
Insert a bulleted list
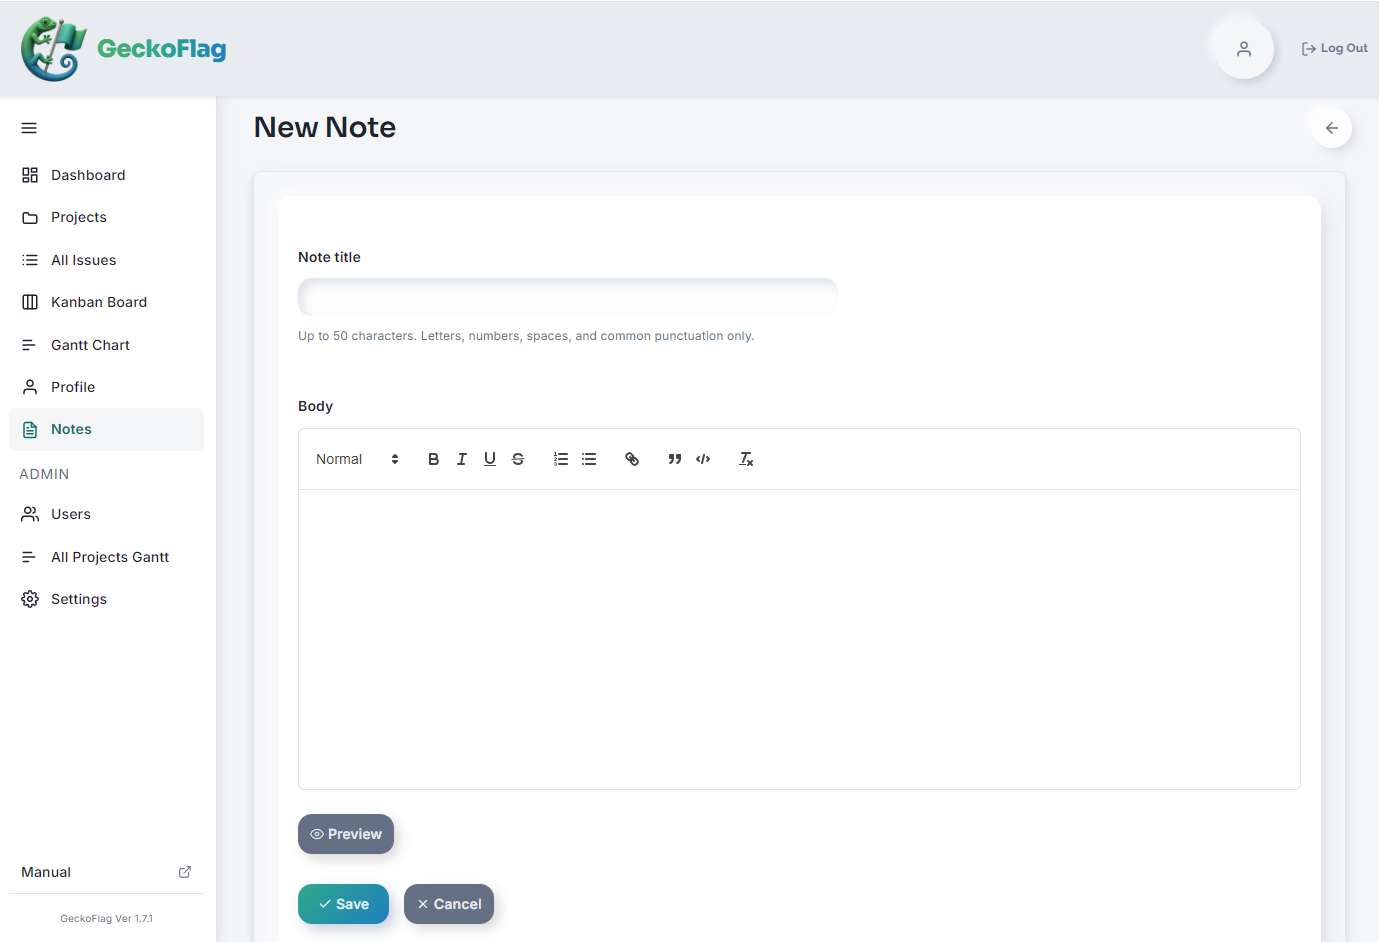tap(589, 459)
